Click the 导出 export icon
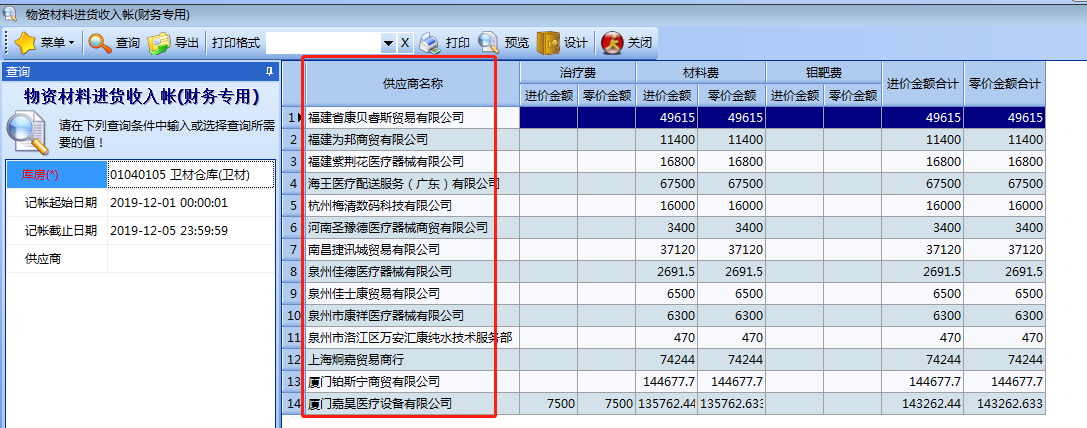Image resolution: width=1087 pixels, height=428 pixels. [x=159, y=43]
